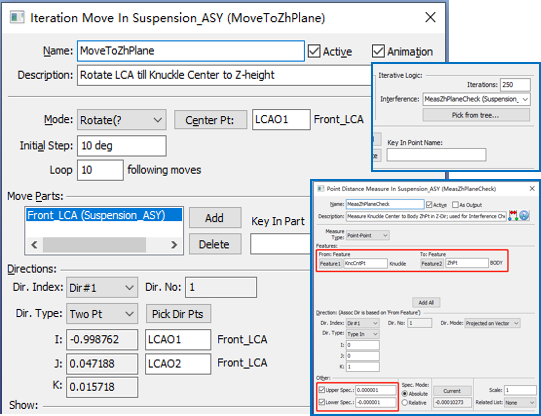Toggle the Animation checkbox
Viewport: 541px width, 416px height.
378,51
